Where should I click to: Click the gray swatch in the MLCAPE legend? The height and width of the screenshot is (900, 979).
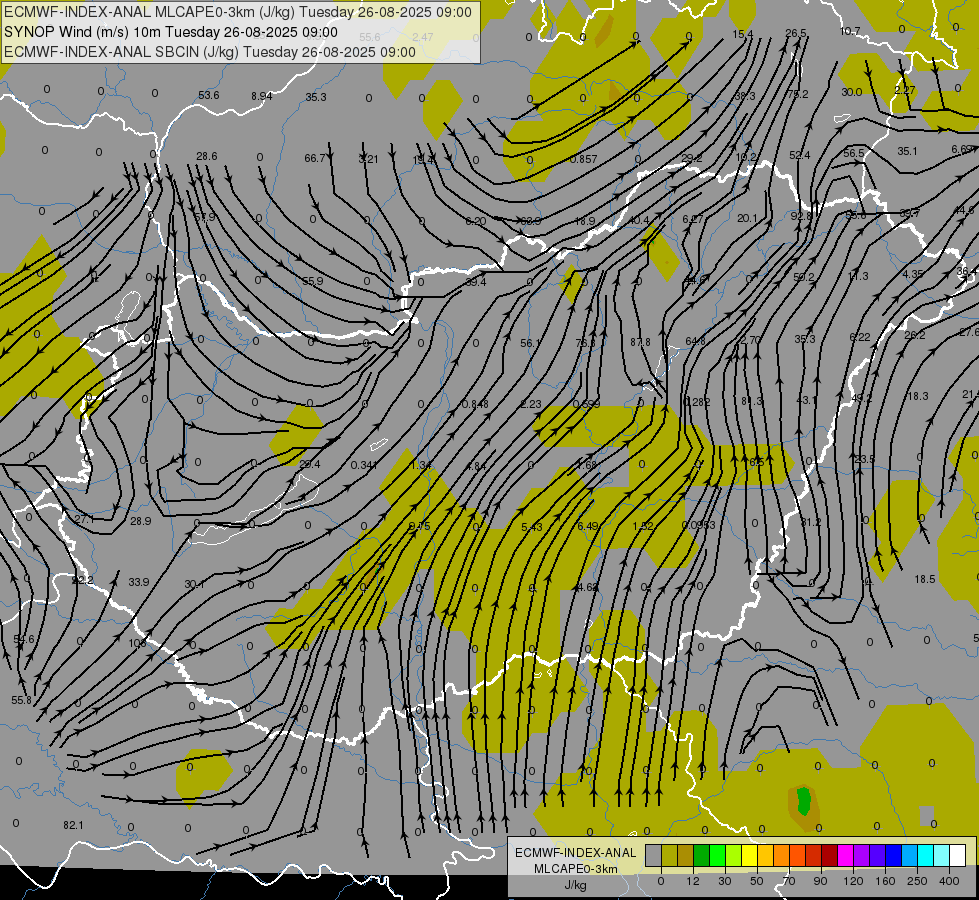click(x=654, y=855)
